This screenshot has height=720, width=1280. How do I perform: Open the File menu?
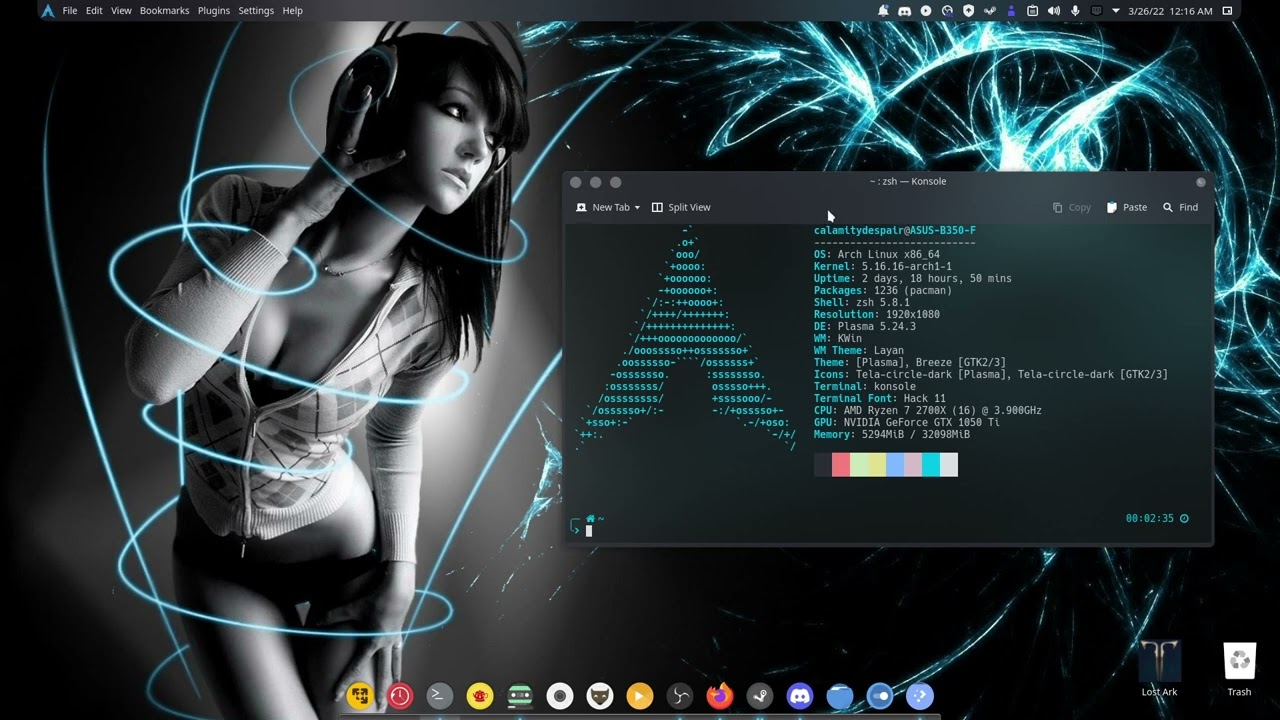click(x=70, y=11)
